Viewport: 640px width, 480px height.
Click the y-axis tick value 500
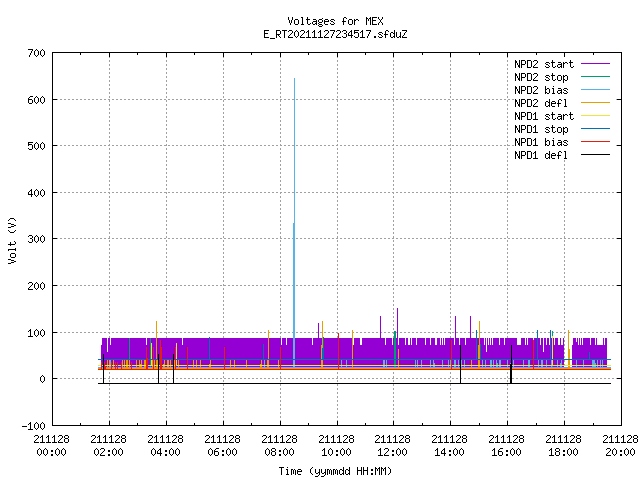(36, 146)
